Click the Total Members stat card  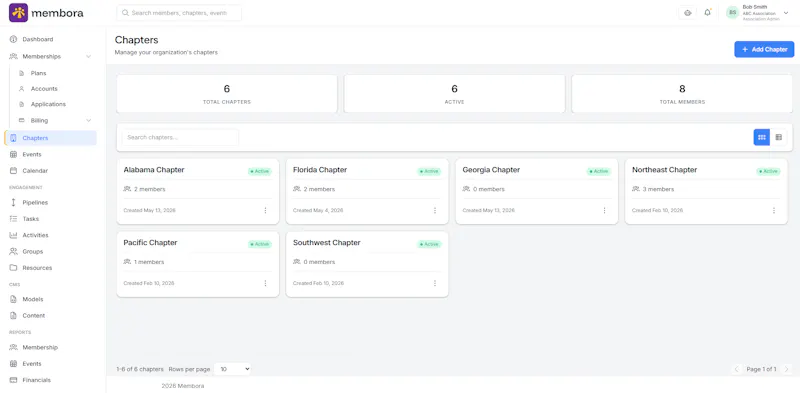(682, 94)
